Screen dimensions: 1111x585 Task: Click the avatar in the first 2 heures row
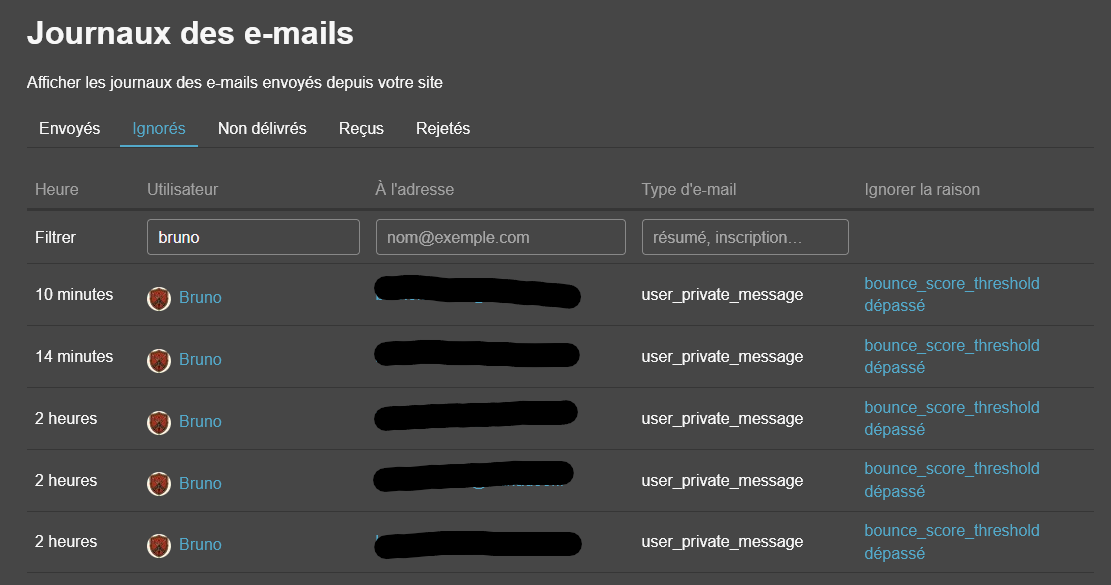pyautogui.click(x=158, y=422)
